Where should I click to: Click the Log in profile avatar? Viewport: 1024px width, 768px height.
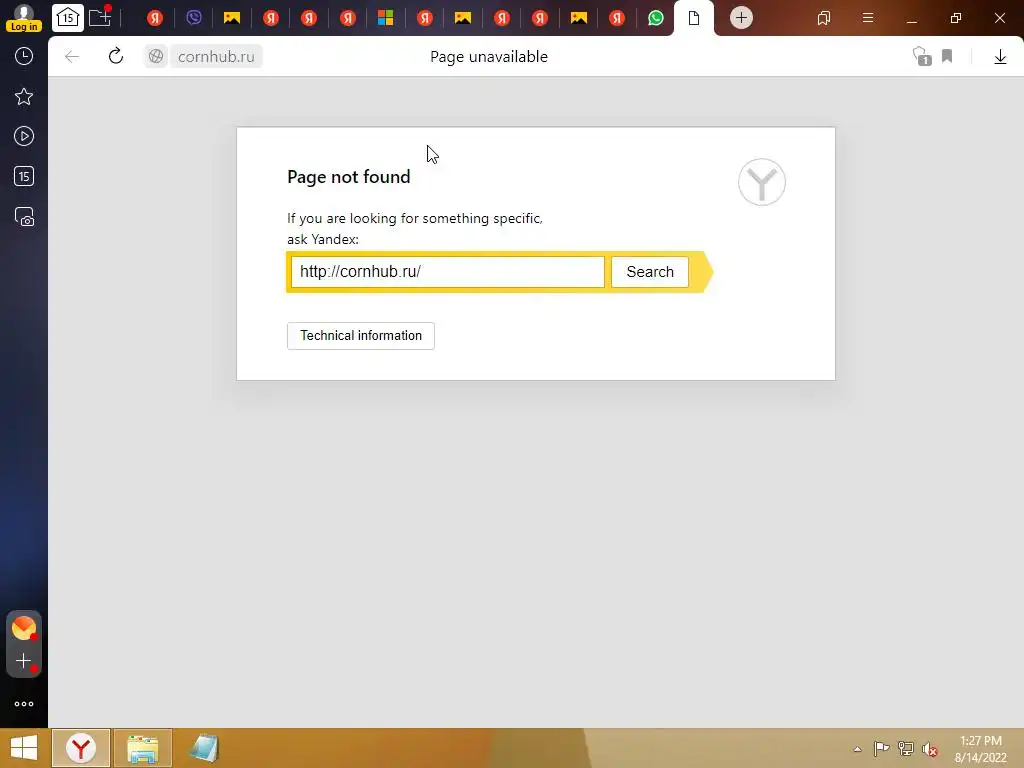coord(24,18)
